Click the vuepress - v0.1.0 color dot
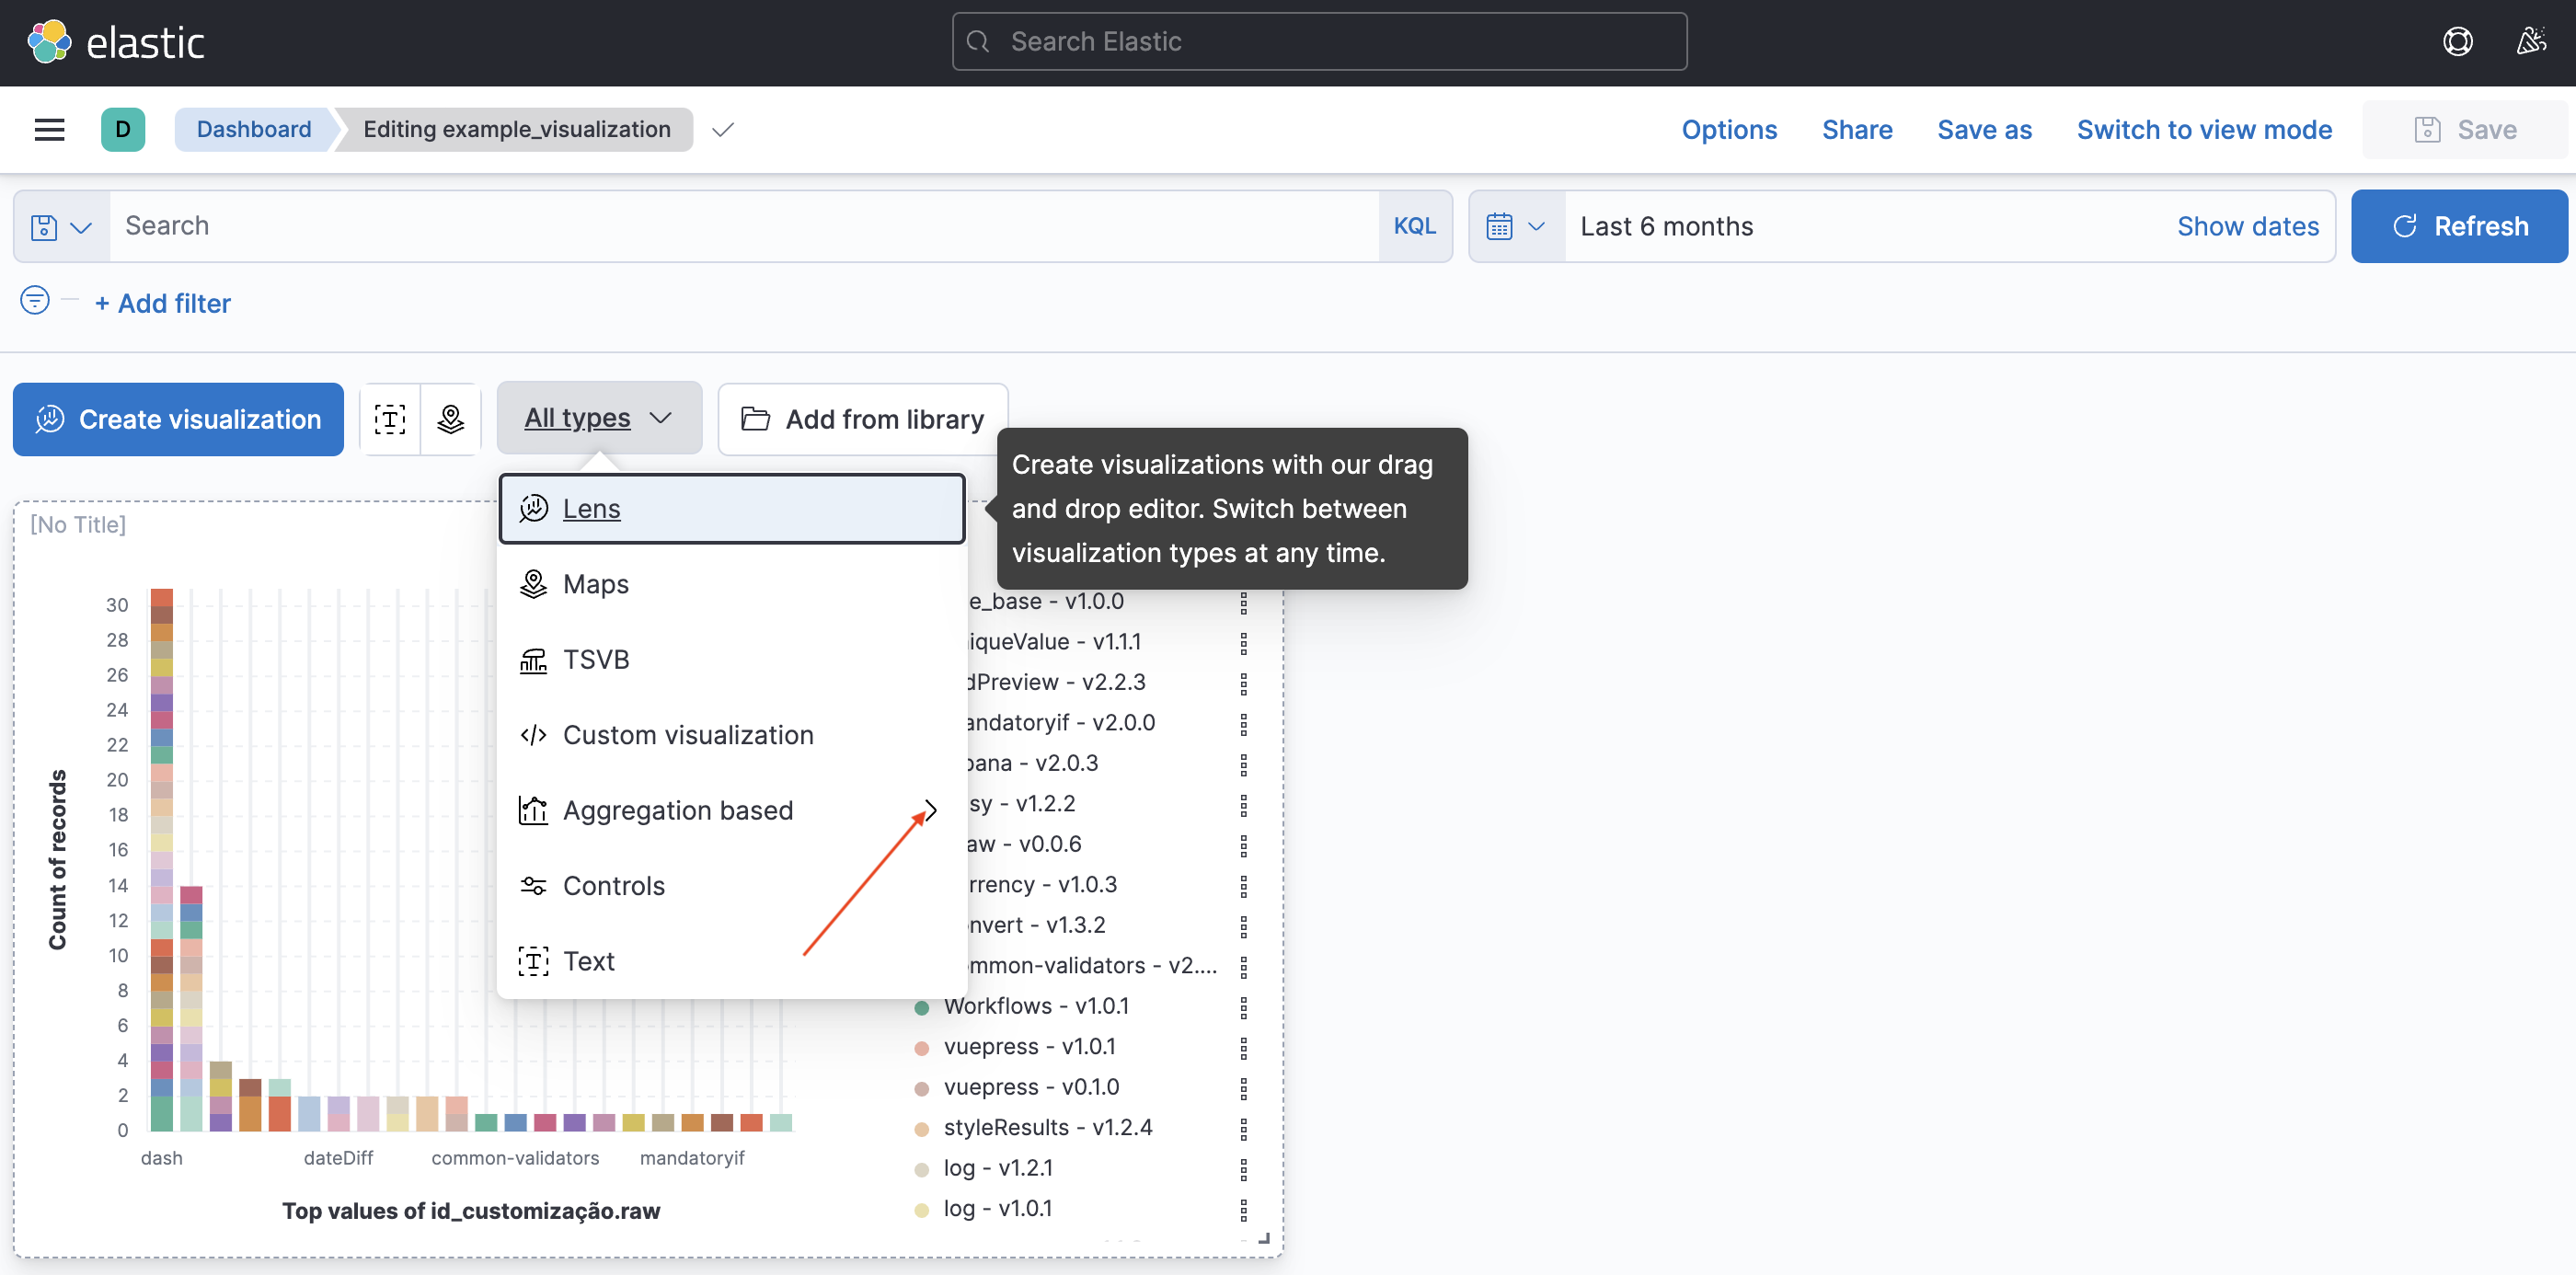The width and height of the screenshot is (2576, 1275). pos(922,1088)
